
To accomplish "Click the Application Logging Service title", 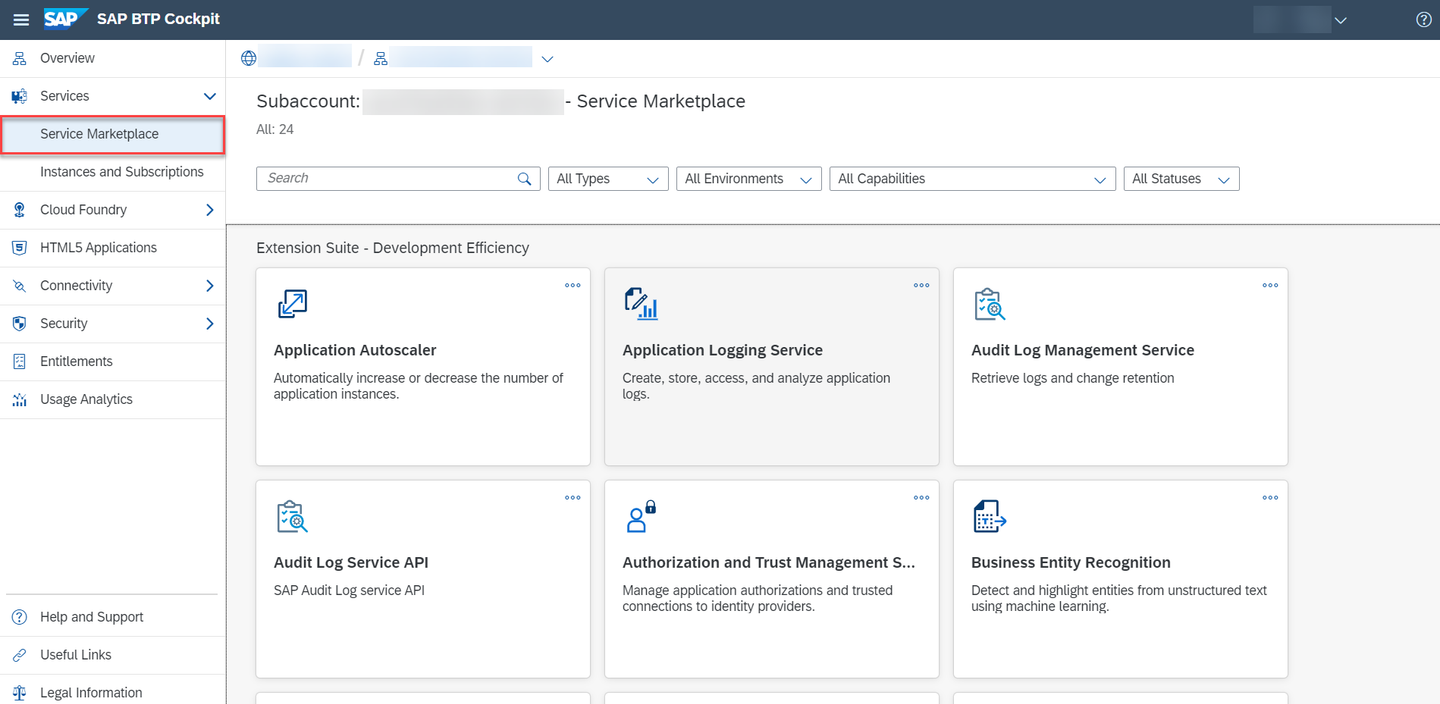I will 723,351.
